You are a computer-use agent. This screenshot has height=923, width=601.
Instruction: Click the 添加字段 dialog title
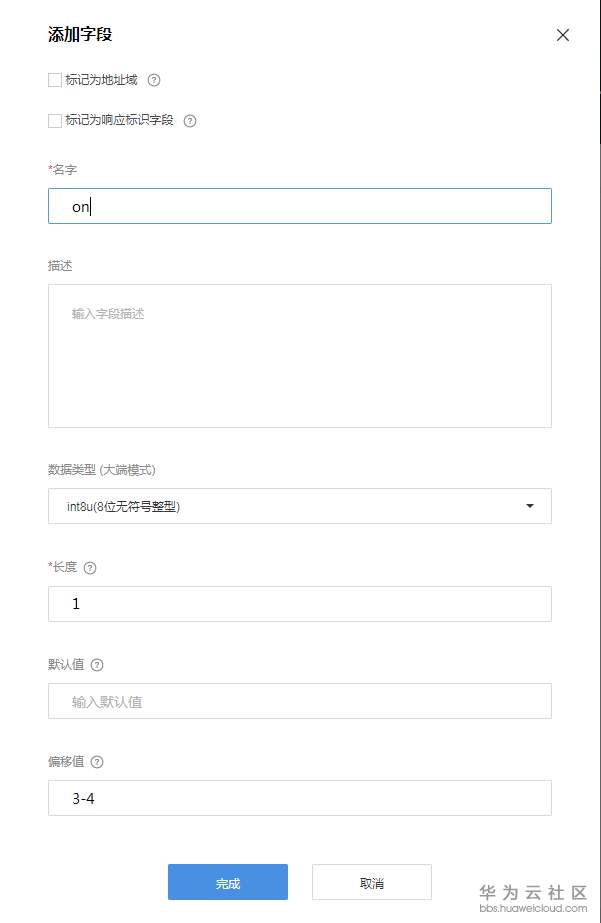coord(80,34)
